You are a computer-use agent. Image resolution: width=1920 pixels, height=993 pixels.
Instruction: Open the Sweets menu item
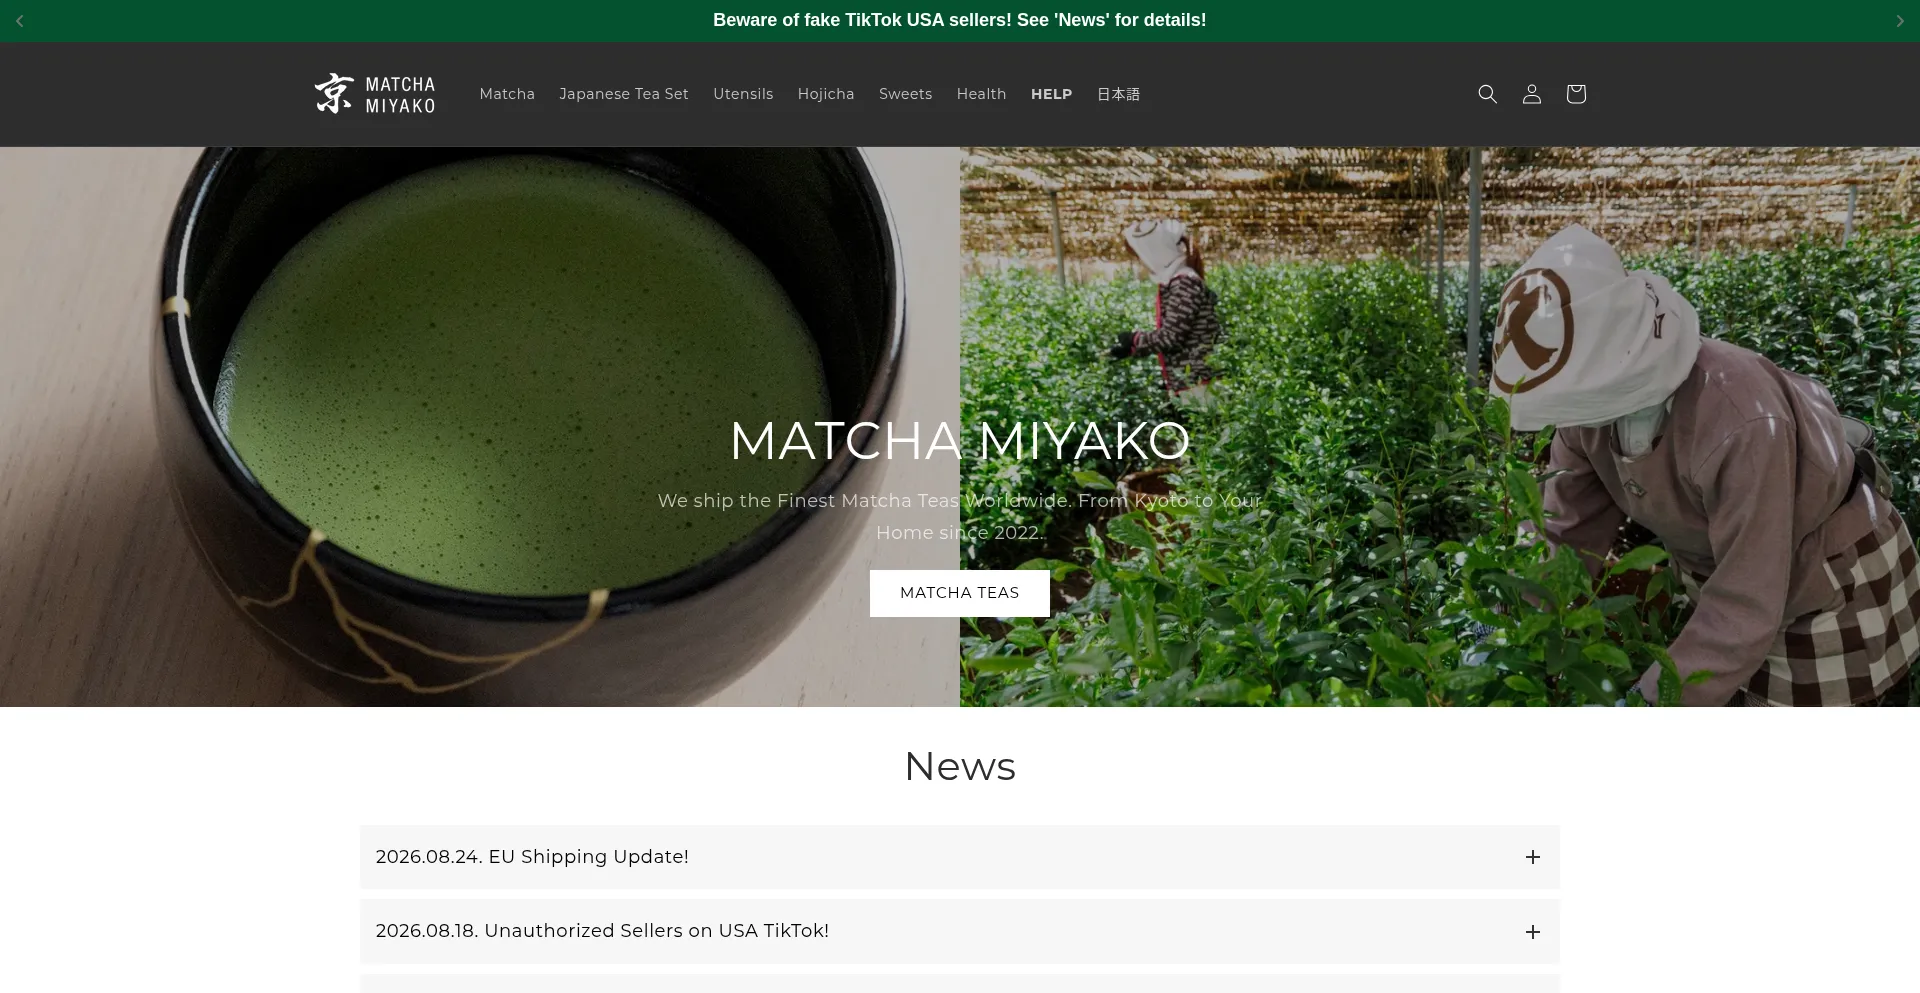[905, 94]
